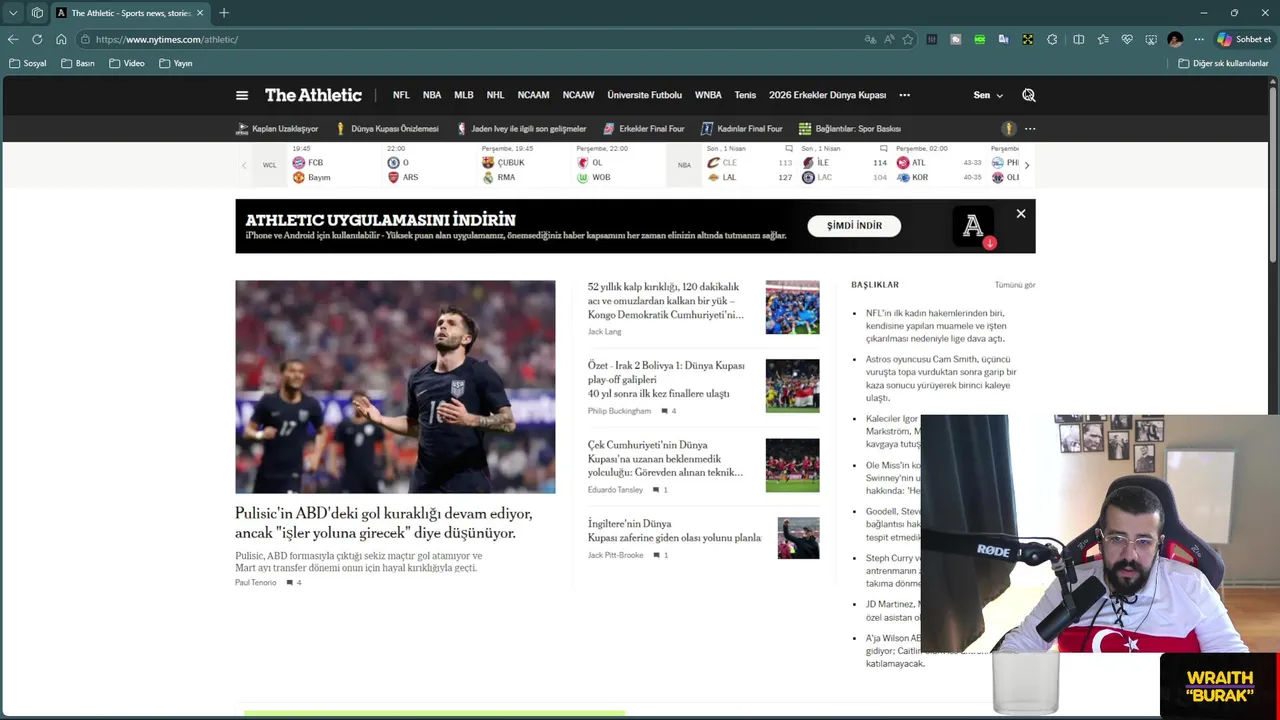The width and height of the screenshot is (1280, 720).
Task: Open Özet - Irak 2 Bolivya 1 article
Action: pyautogui.click(x=666, y=380)
